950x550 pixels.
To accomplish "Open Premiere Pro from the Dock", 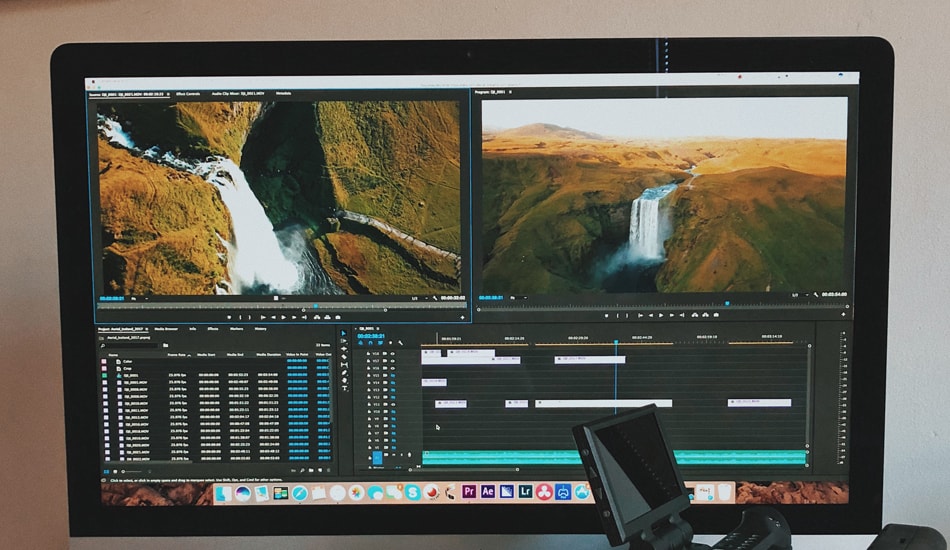I will coord(469,491).
